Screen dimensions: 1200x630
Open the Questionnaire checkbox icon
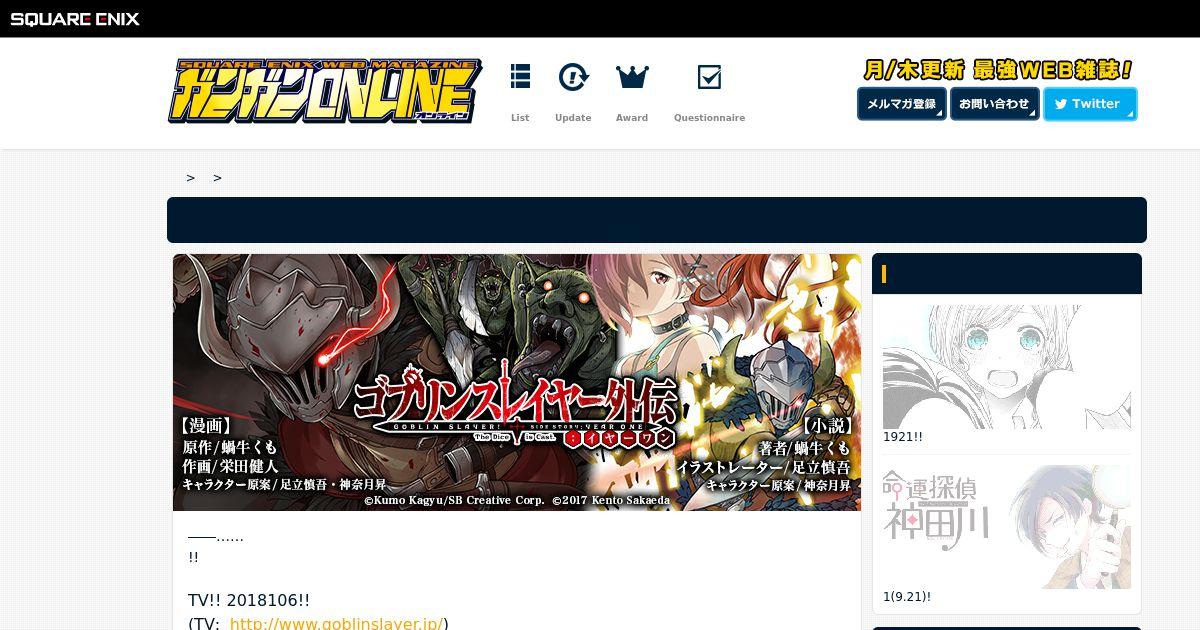coord(709,77)
